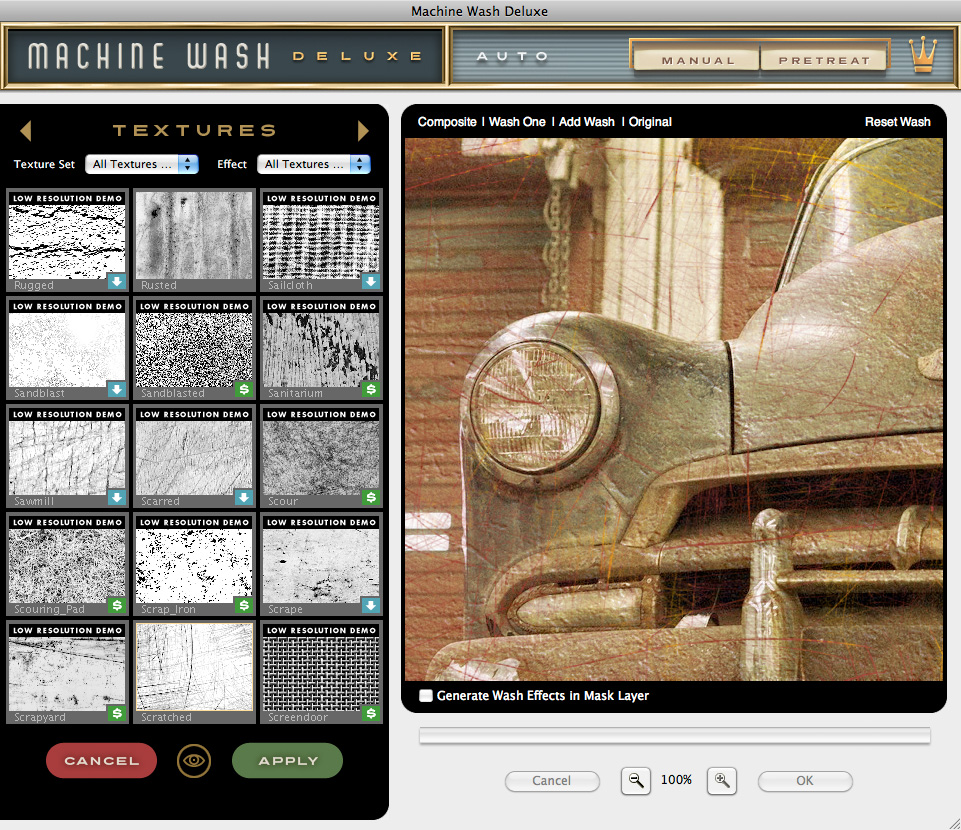This screenshot has height=830, width=961.
Task: Switch to Manual mode tab
Action: [697, 60]
